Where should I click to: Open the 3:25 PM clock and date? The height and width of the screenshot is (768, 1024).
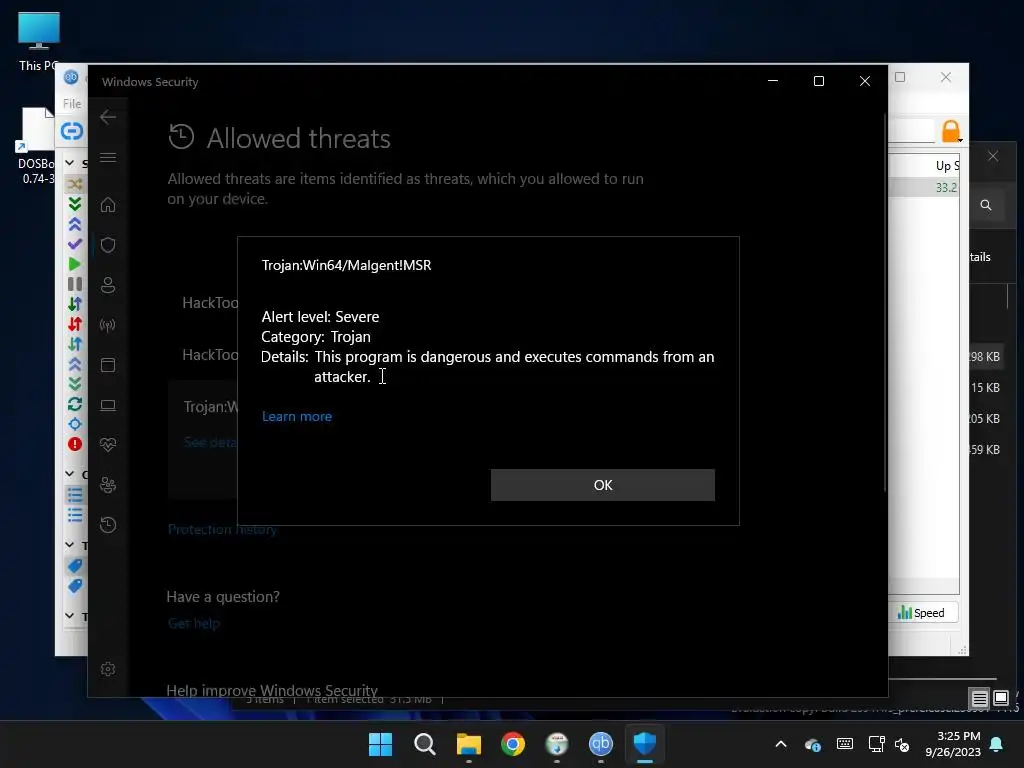tap(953, 744)
